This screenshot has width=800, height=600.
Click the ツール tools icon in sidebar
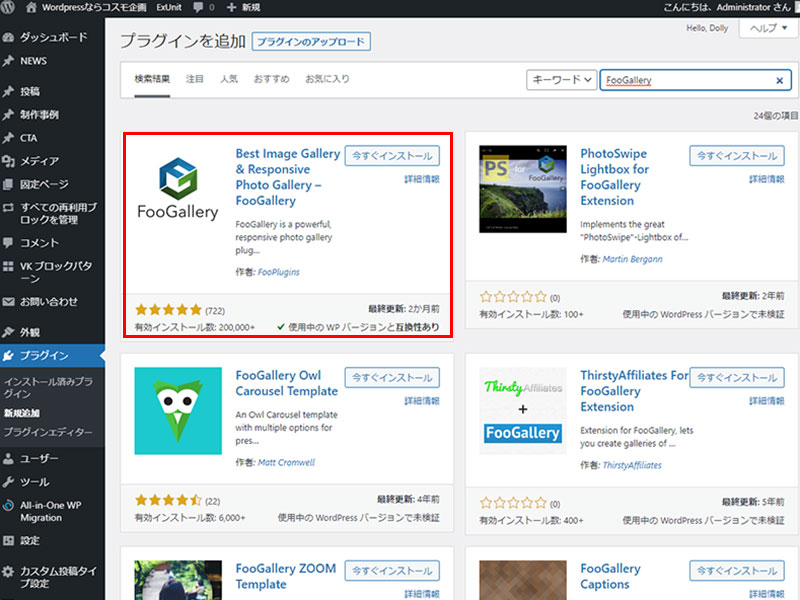[10, 481]
